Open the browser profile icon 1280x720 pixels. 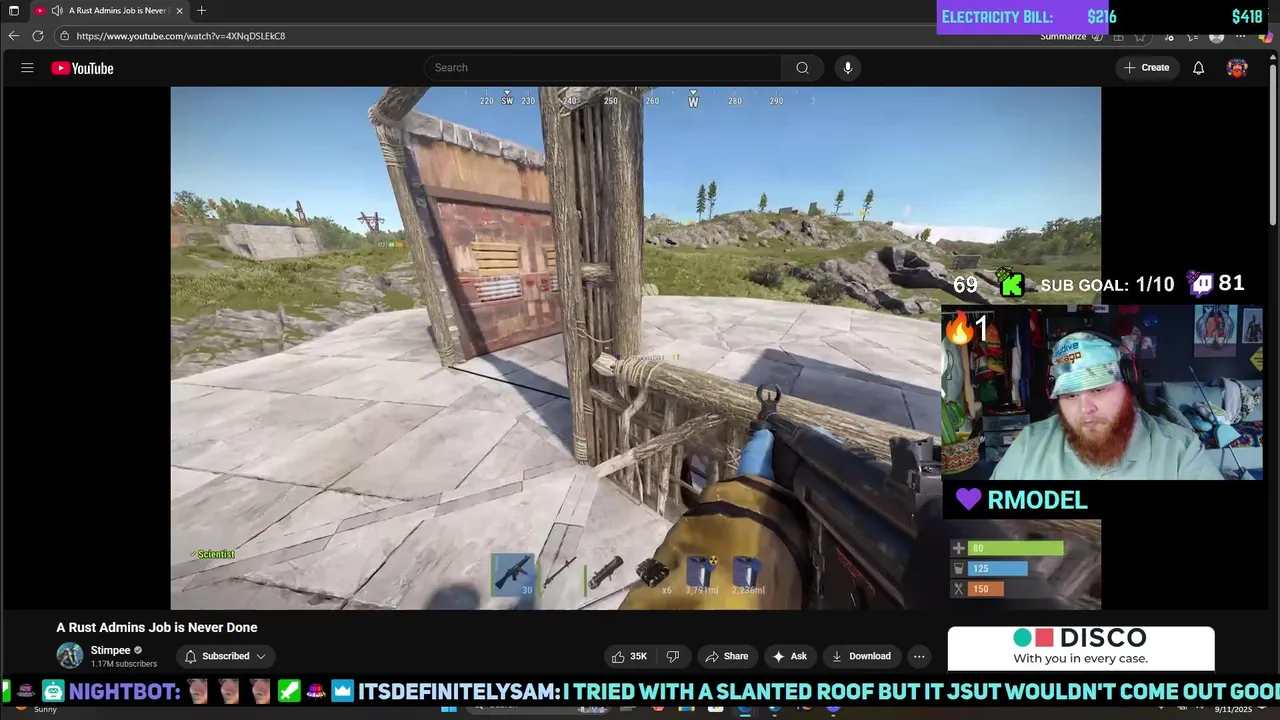(x=1216, y=36)
